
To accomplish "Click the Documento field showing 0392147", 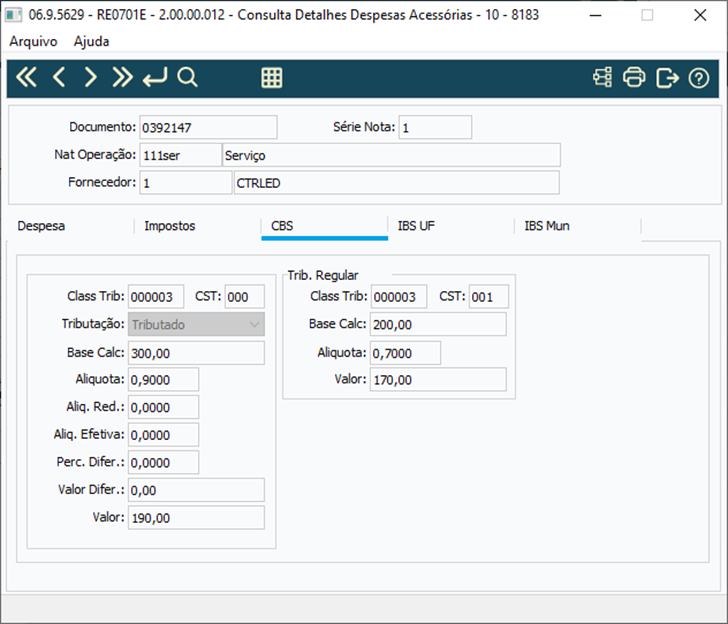I will [208, 127].
